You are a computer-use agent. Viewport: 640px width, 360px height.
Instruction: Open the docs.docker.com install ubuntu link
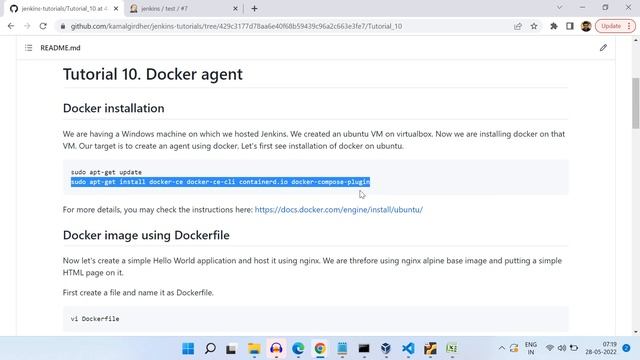(x=338, y=210)
